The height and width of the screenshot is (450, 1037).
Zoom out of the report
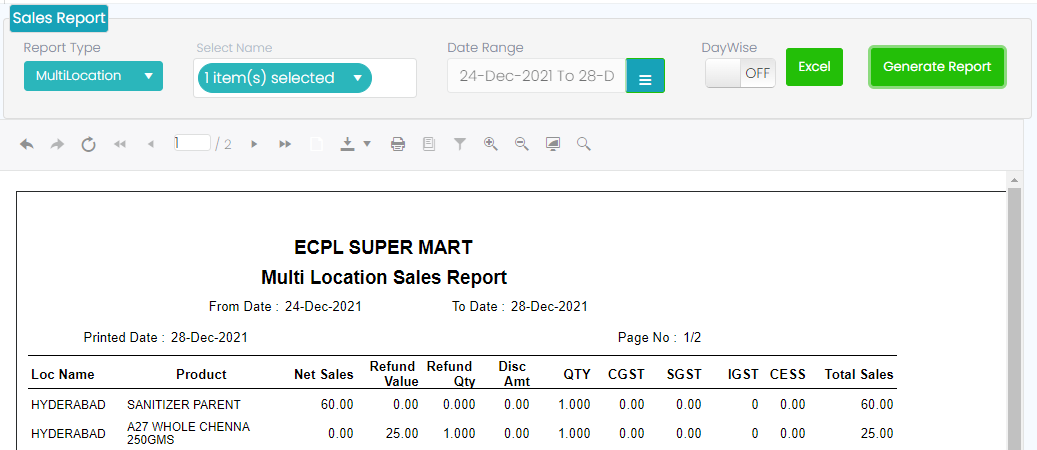point(521,144)
